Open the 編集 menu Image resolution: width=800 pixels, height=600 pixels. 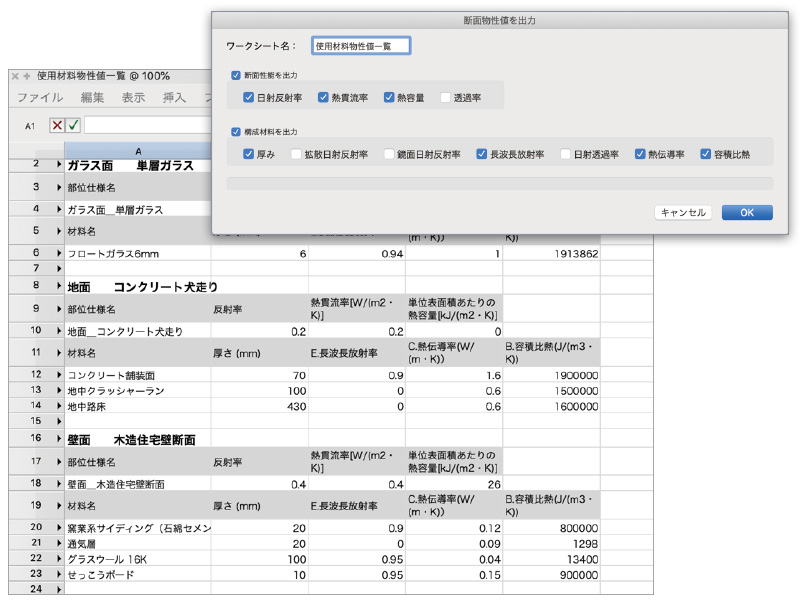[92, 98]
